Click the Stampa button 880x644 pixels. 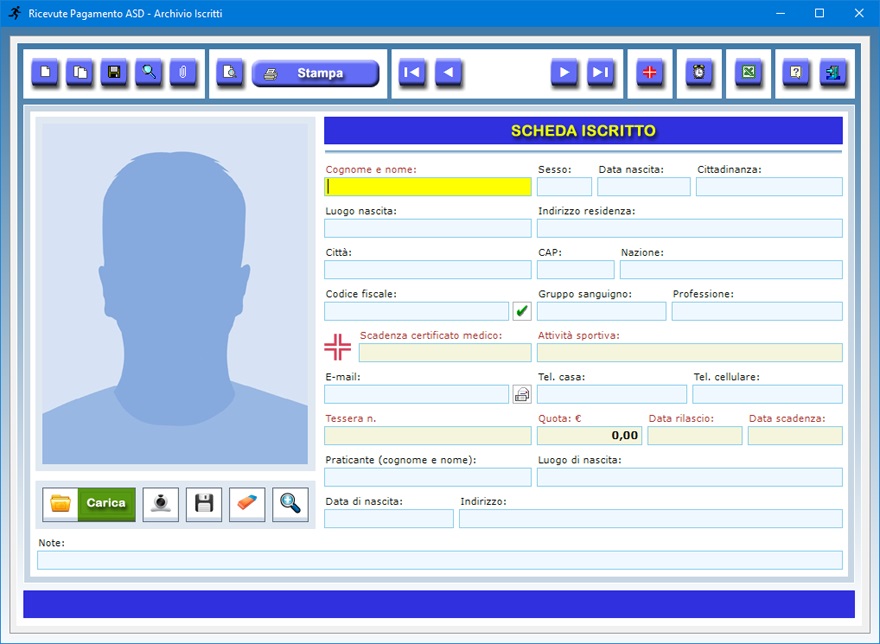click(315, 73)
